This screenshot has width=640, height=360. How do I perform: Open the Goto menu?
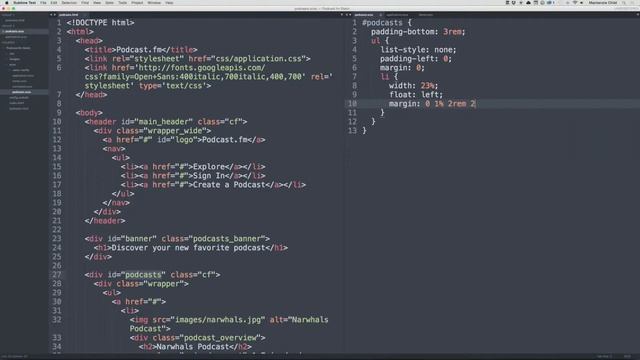tap(109, 2)
